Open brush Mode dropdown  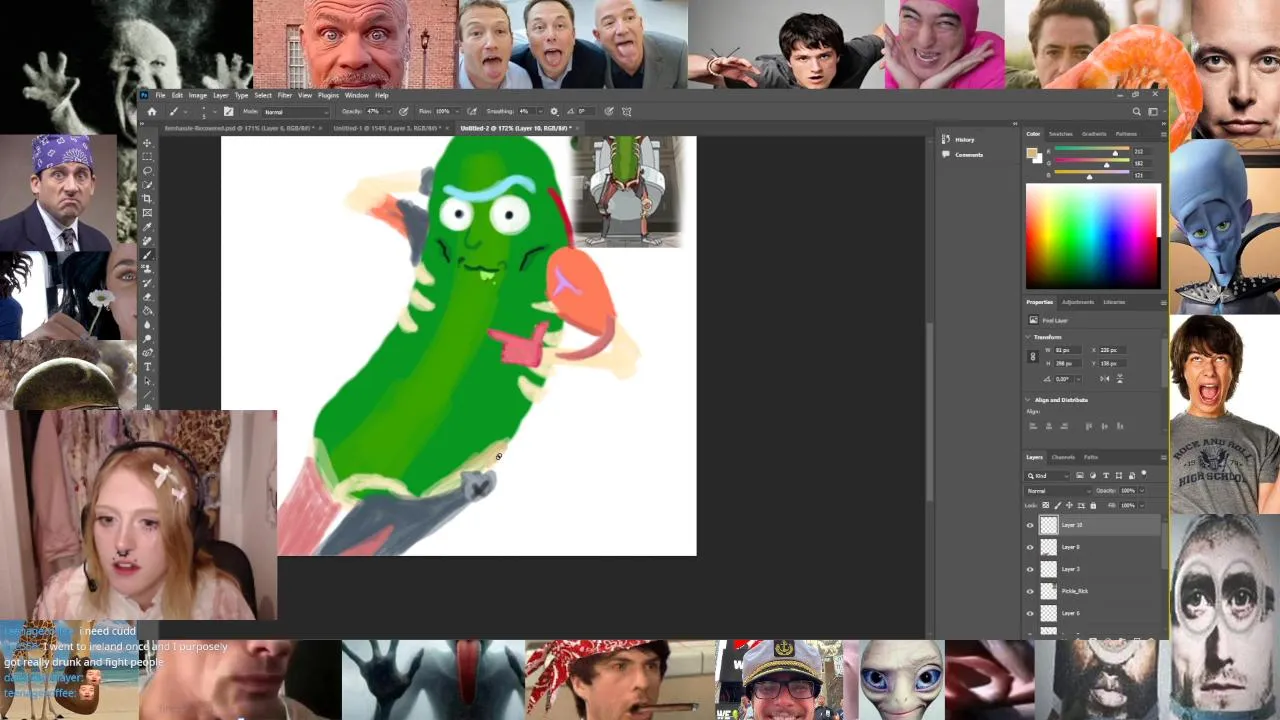(x=295, y=112)
